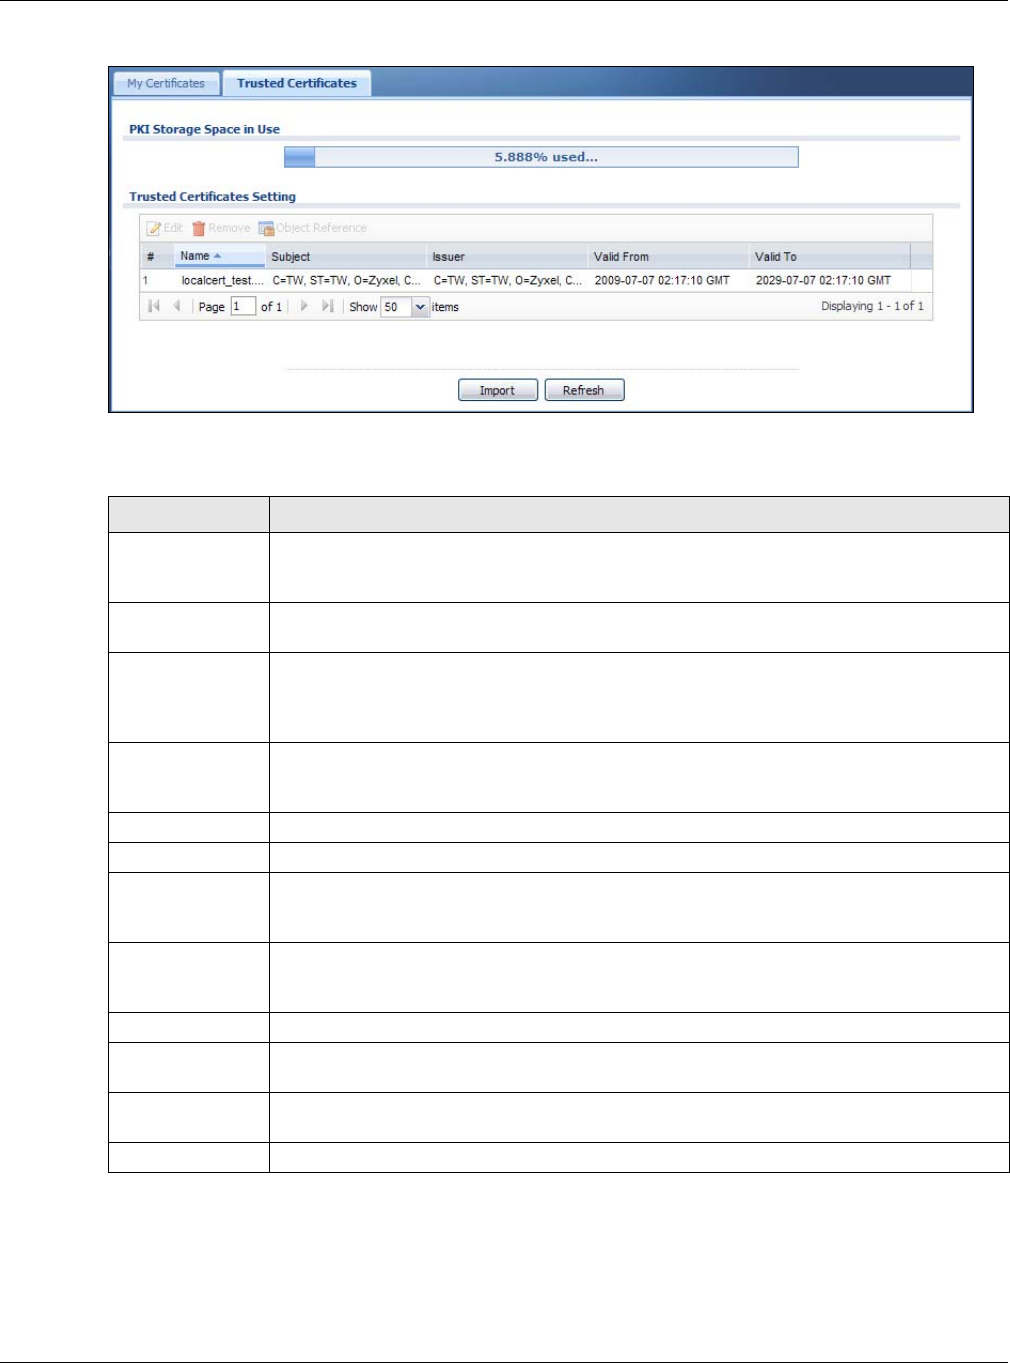This screenshot has height=1363, width=1010.
Task: Click the Import button
Action: (498, 390)
